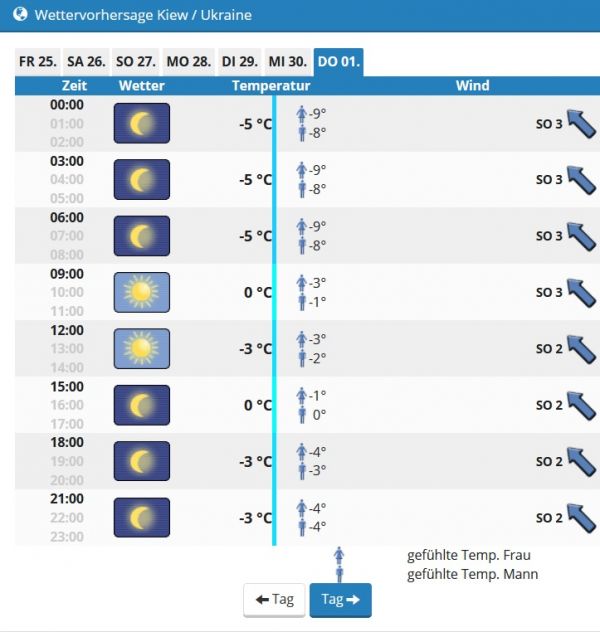Screen dimensions: 600x632
Task: Click the wind direction arrow at 15:00
Action: pyautogui.click(x=580, y=405)
